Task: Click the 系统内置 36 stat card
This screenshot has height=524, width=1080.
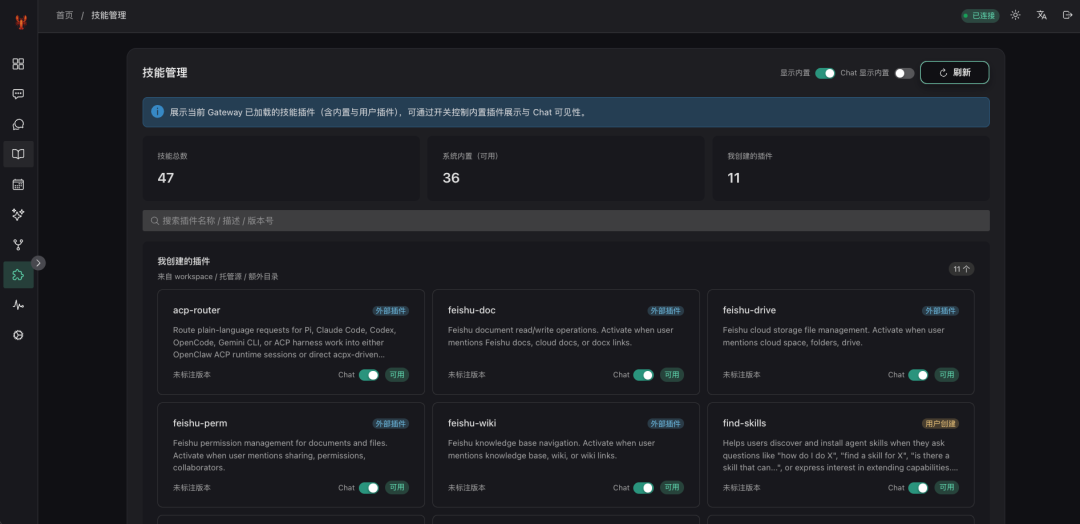Action: (566, 169)
